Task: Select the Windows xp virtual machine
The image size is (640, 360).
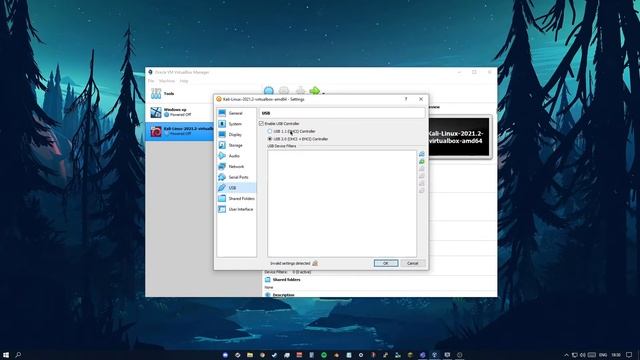Action: click(x=180, y=112)
